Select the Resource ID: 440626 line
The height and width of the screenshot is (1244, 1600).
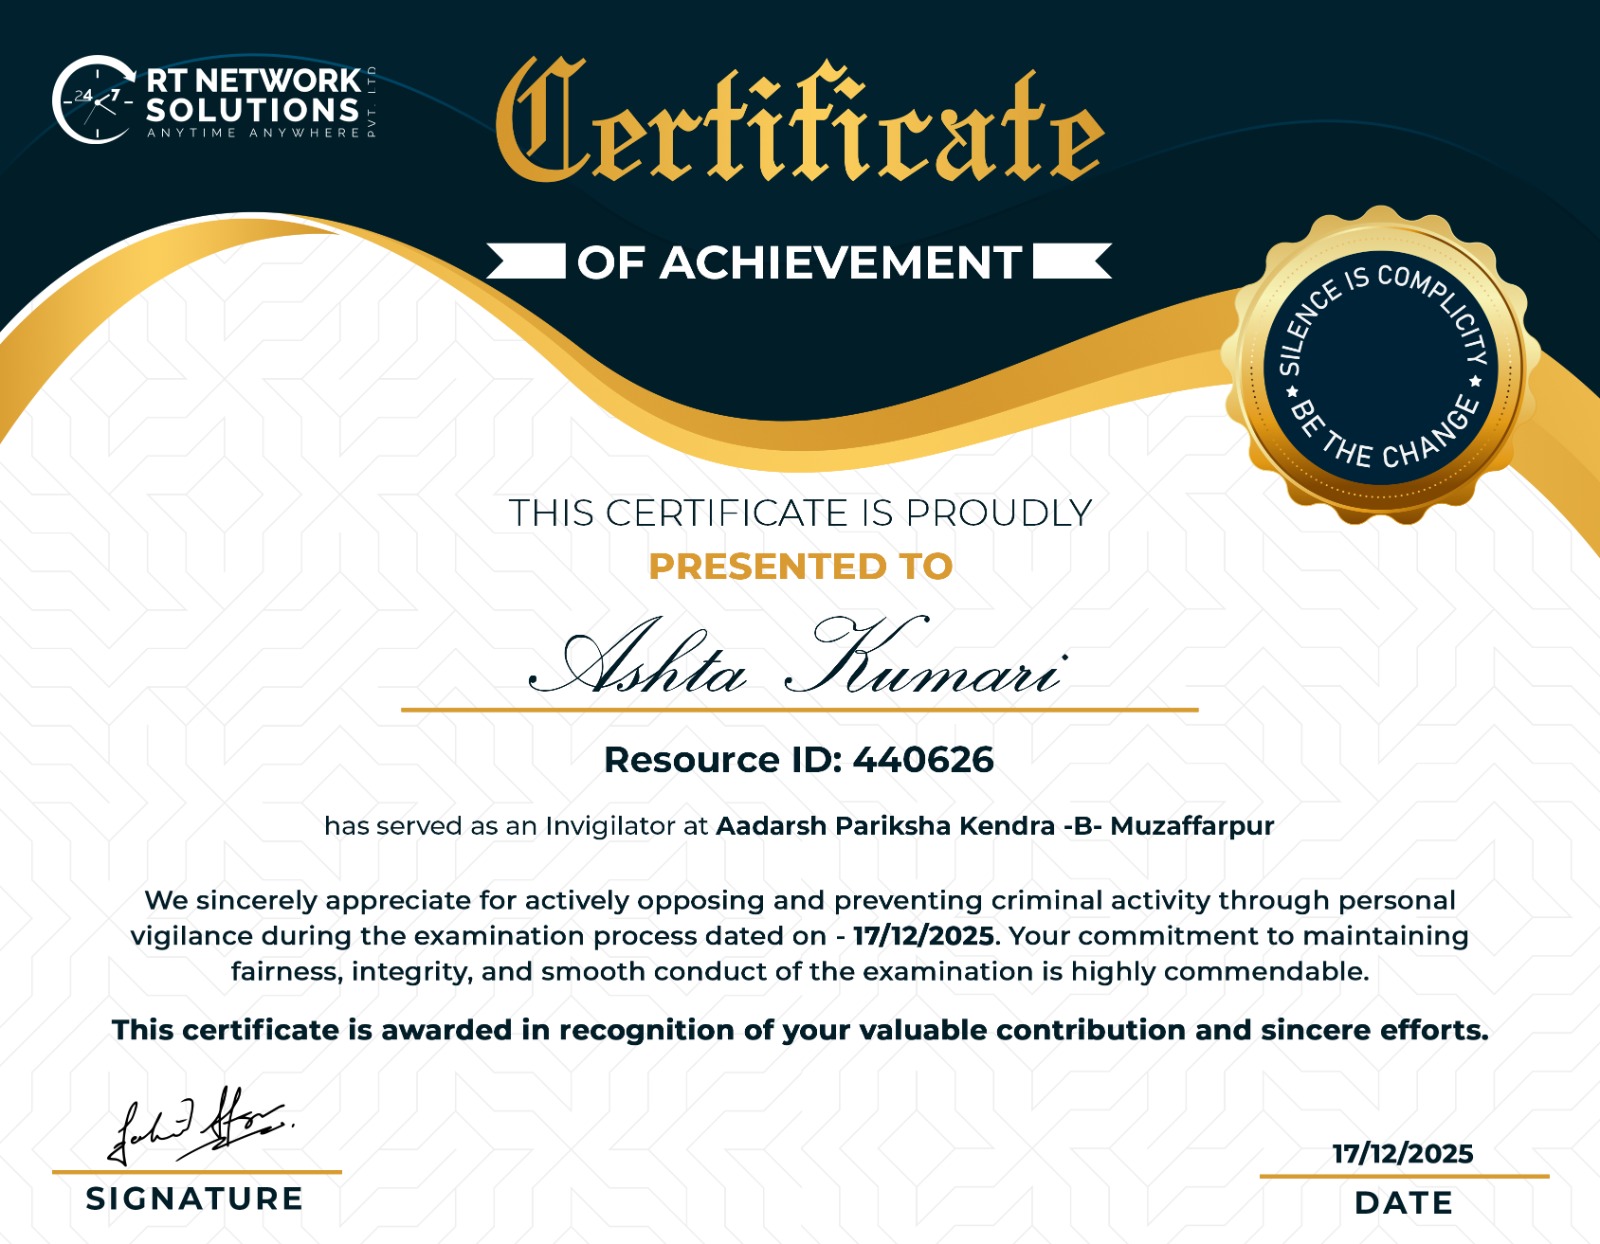point(798,760)
